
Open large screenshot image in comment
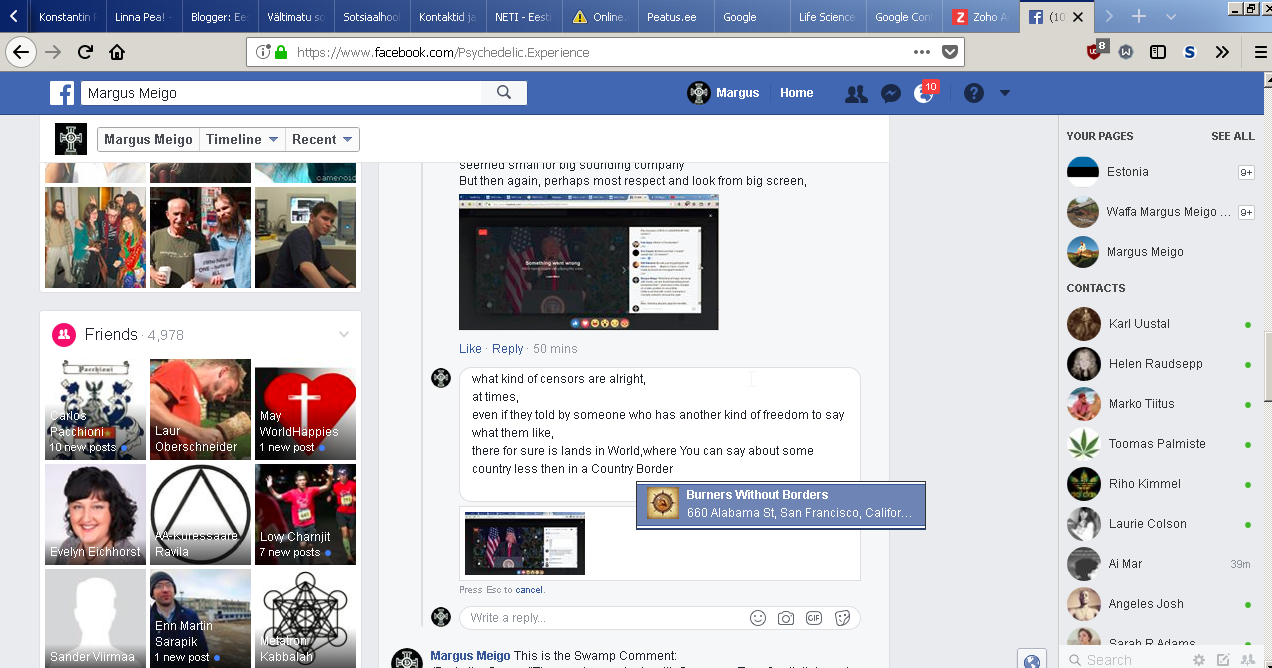588,262
